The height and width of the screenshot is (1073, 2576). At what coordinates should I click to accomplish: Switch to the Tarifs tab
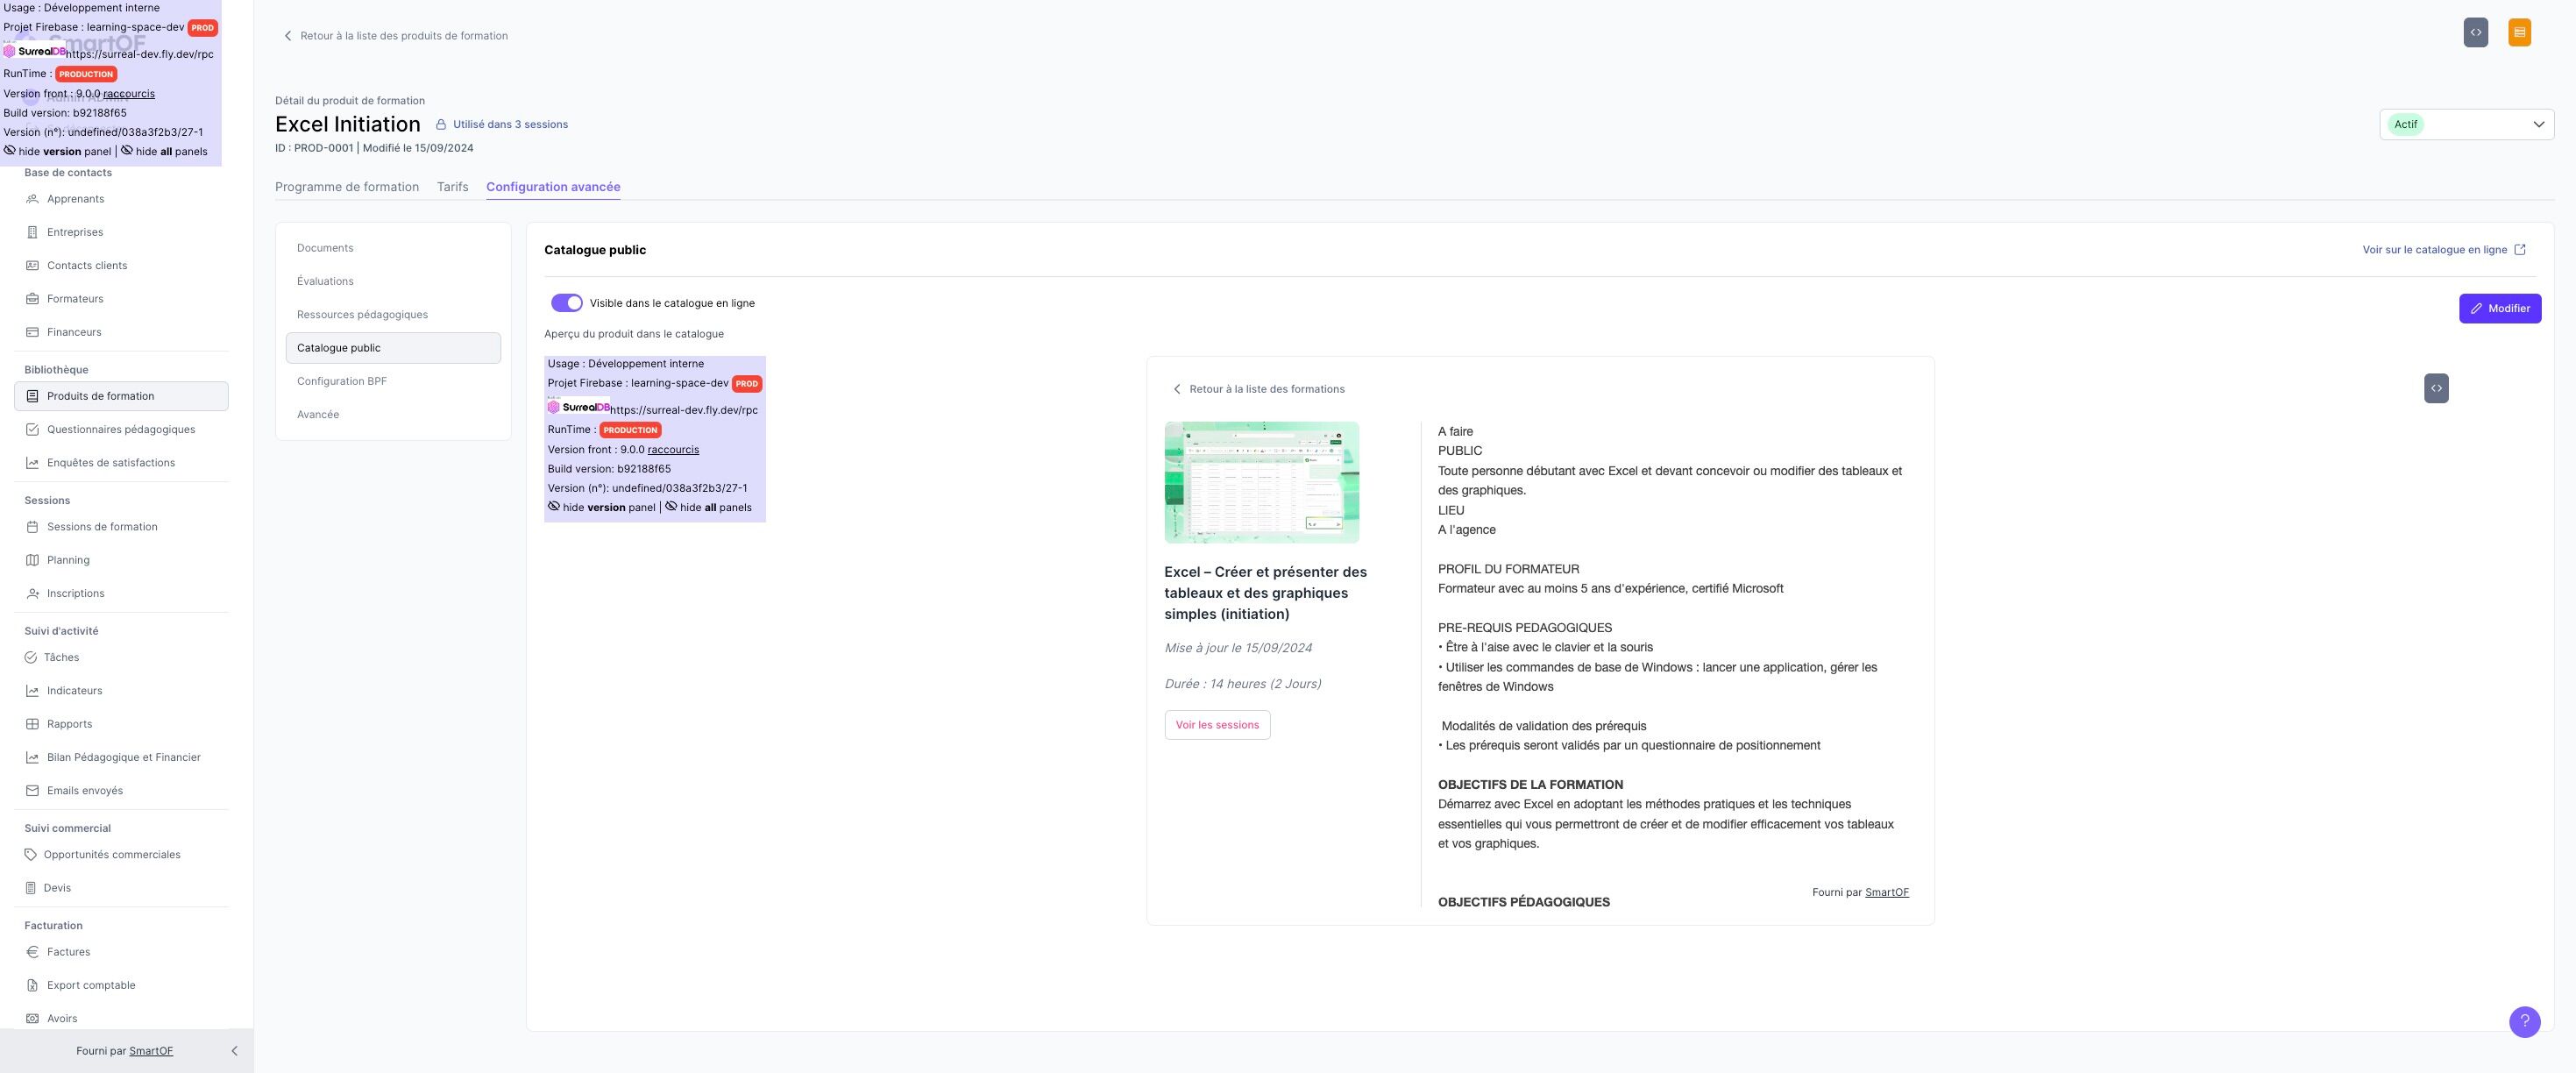point(452,187)
